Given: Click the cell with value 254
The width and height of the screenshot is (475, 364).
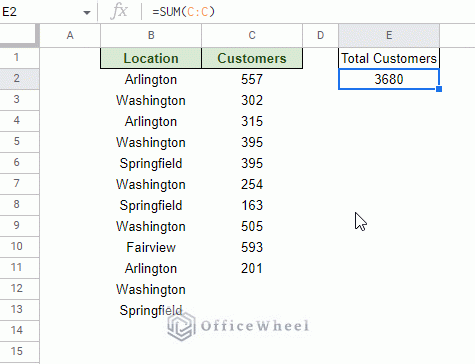Looking at the screenshot, I should click(252, 184).
